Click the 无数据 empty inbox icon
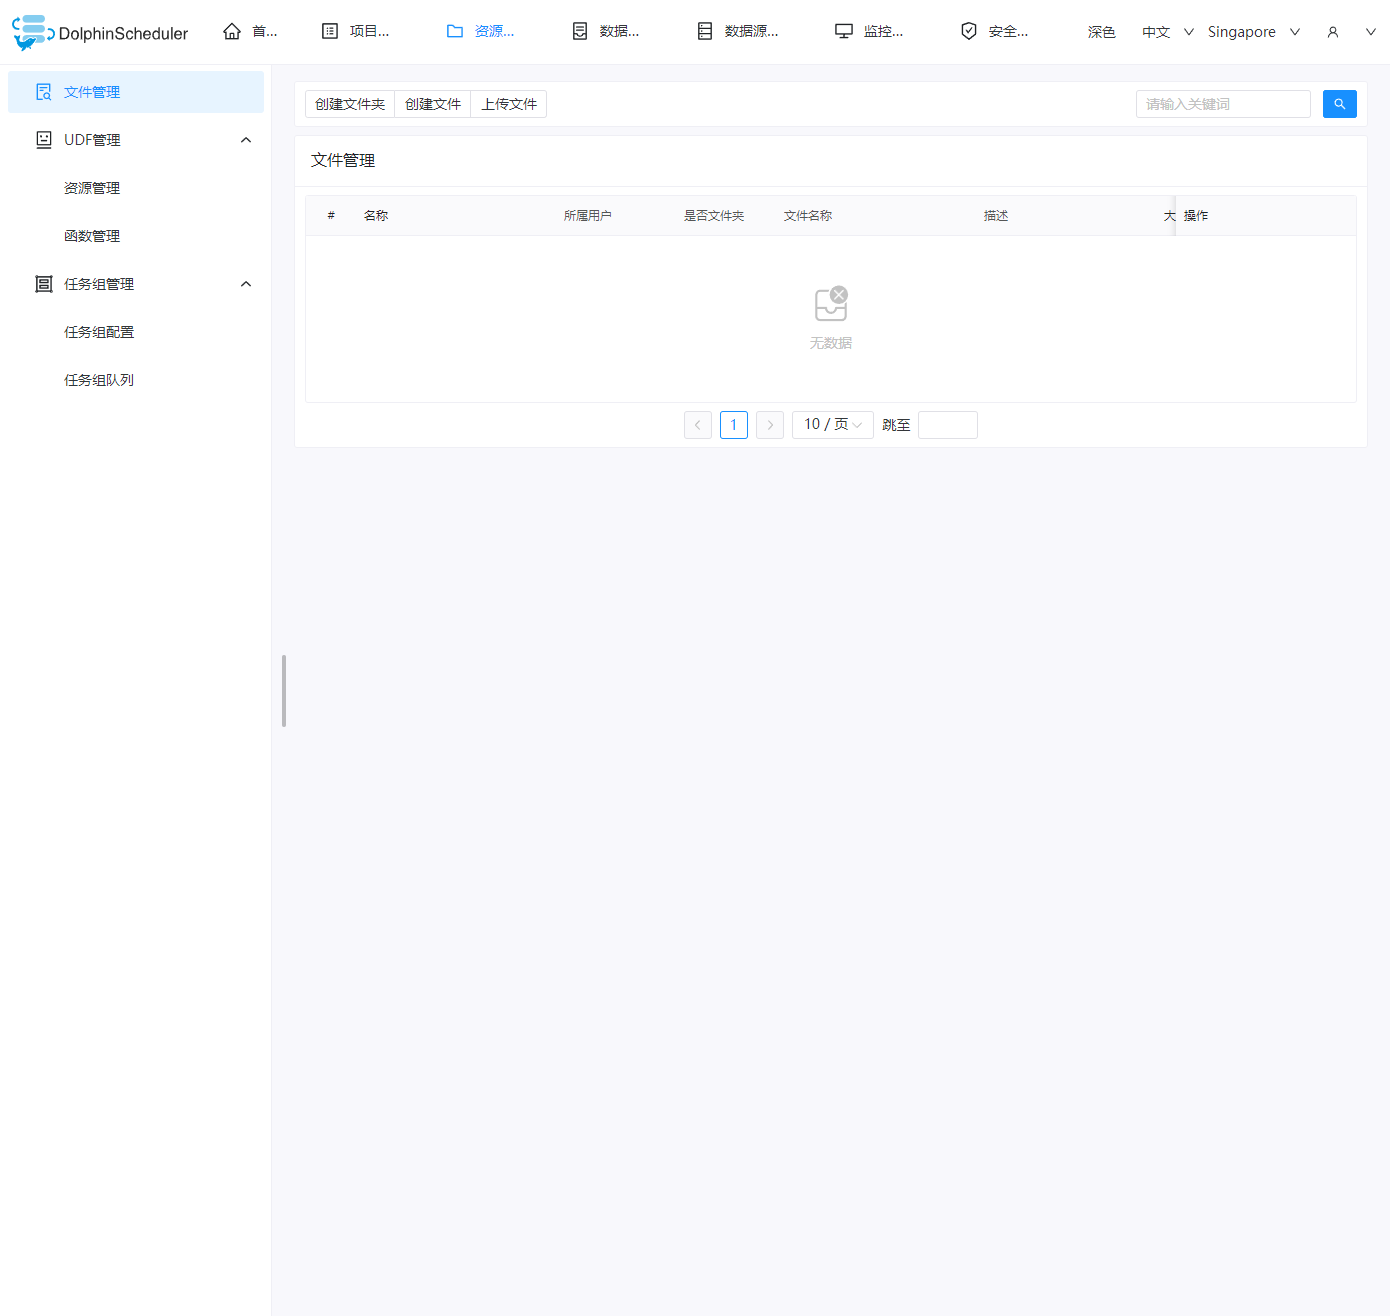 (831, 303)
